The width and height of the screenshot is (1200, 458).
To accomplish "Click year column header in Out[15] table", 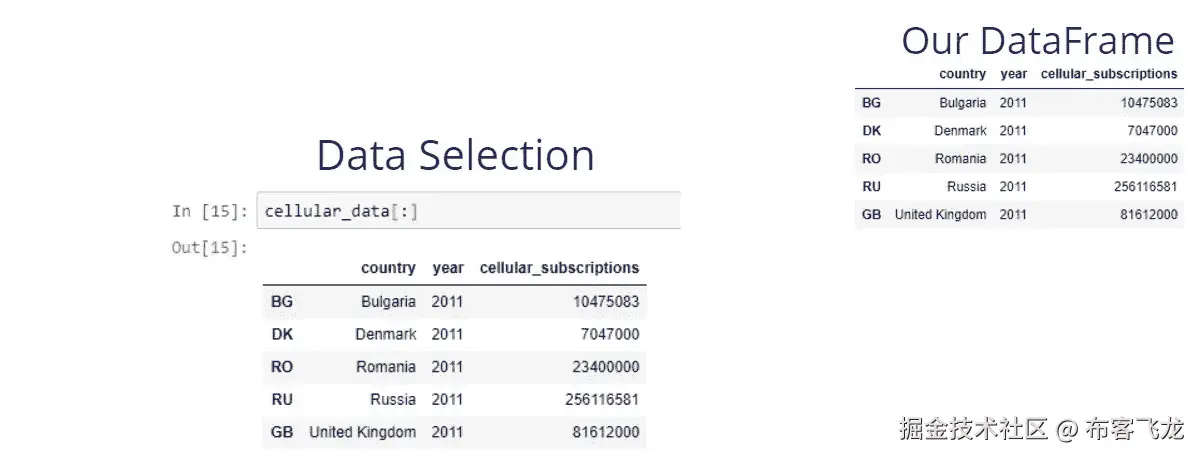I will coord(448,268).
